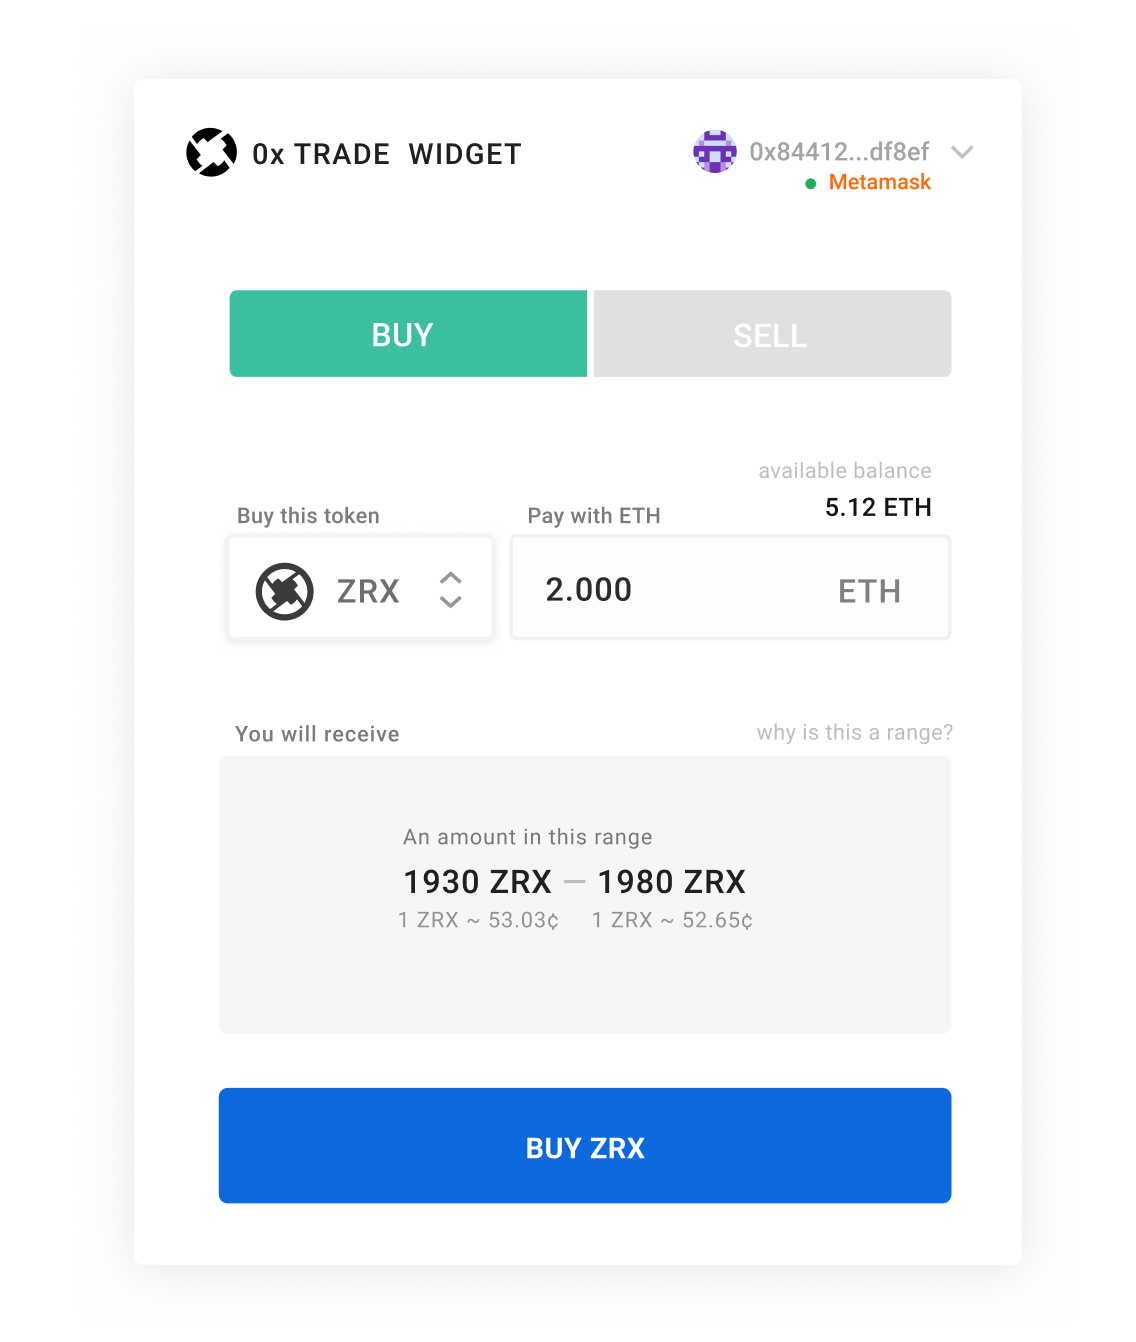The width and height of the screenshot is (1136, 1342).
Task: Open the 'why is this a range?' link
Action: pos(854,733)
